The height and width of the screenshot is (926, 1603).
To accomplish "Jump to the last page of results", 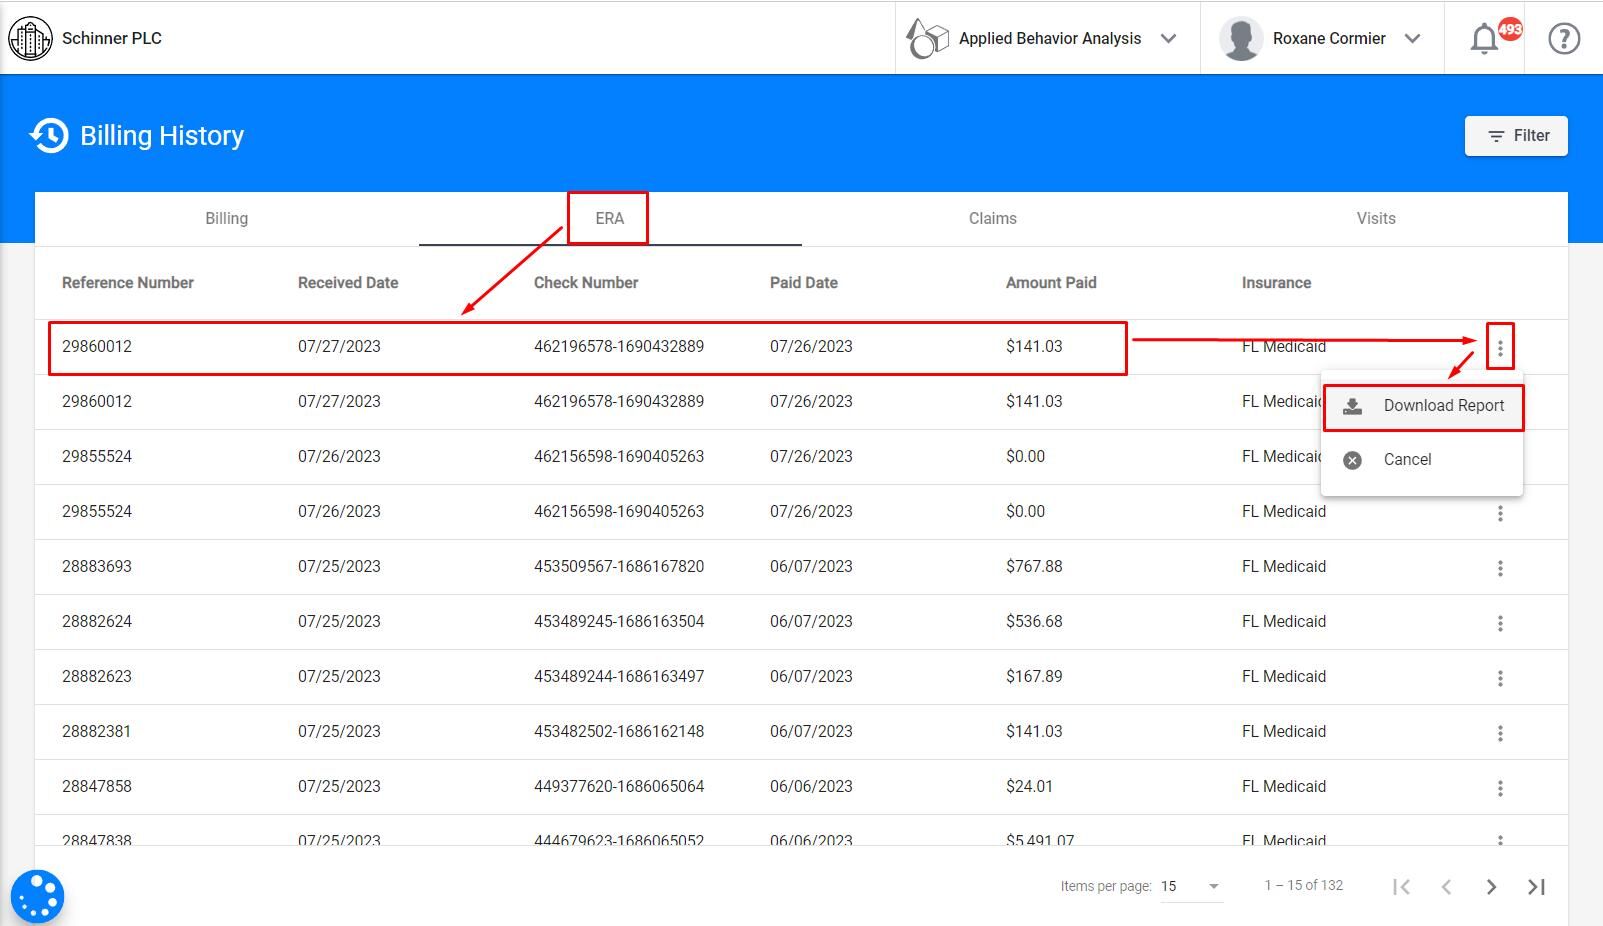I will click(x=1536, y=886).
